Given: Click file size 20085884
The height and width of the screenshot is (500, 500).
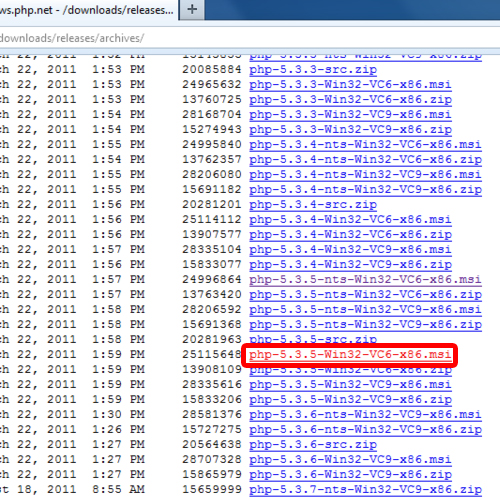Looking at the screenshot, I should click(212, 69).
